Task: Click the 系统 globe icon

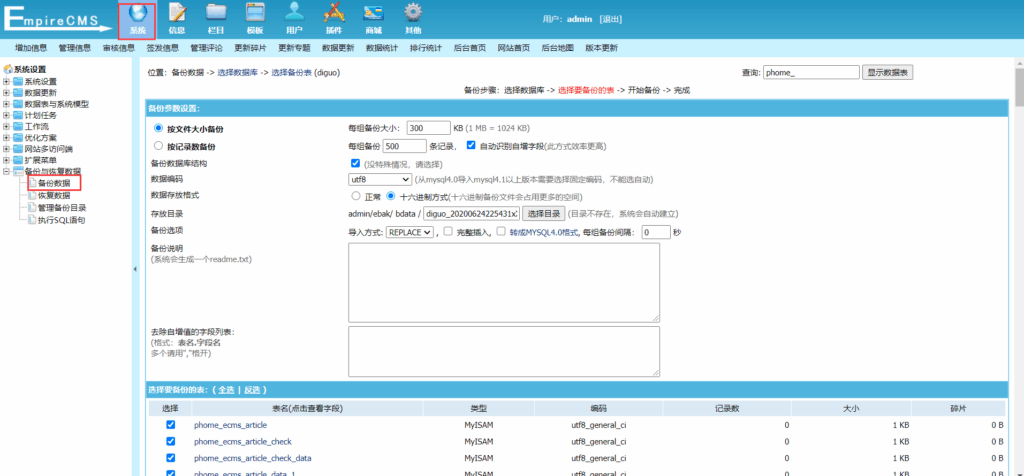Action: [x=138, y=18]
